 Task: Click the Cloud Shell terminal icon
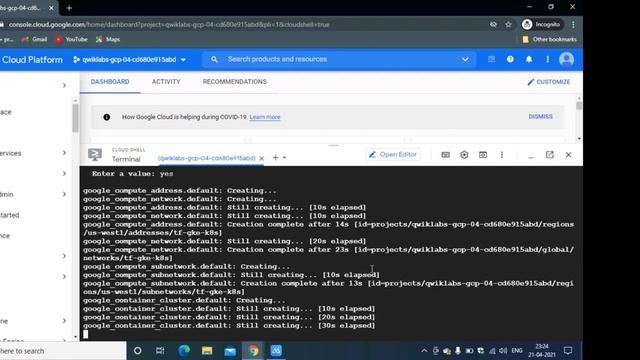[95, 155]
